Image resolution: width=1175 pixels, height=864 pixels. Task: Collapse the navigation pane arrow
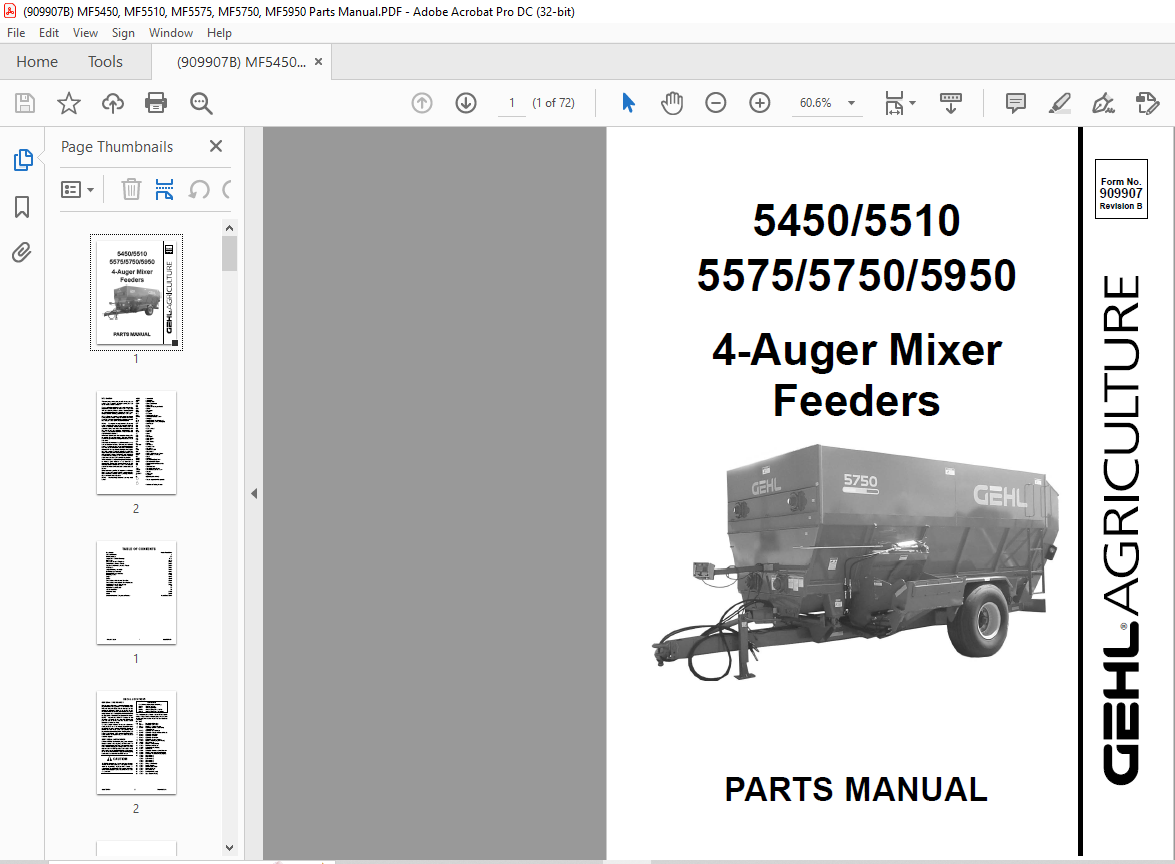254,493
